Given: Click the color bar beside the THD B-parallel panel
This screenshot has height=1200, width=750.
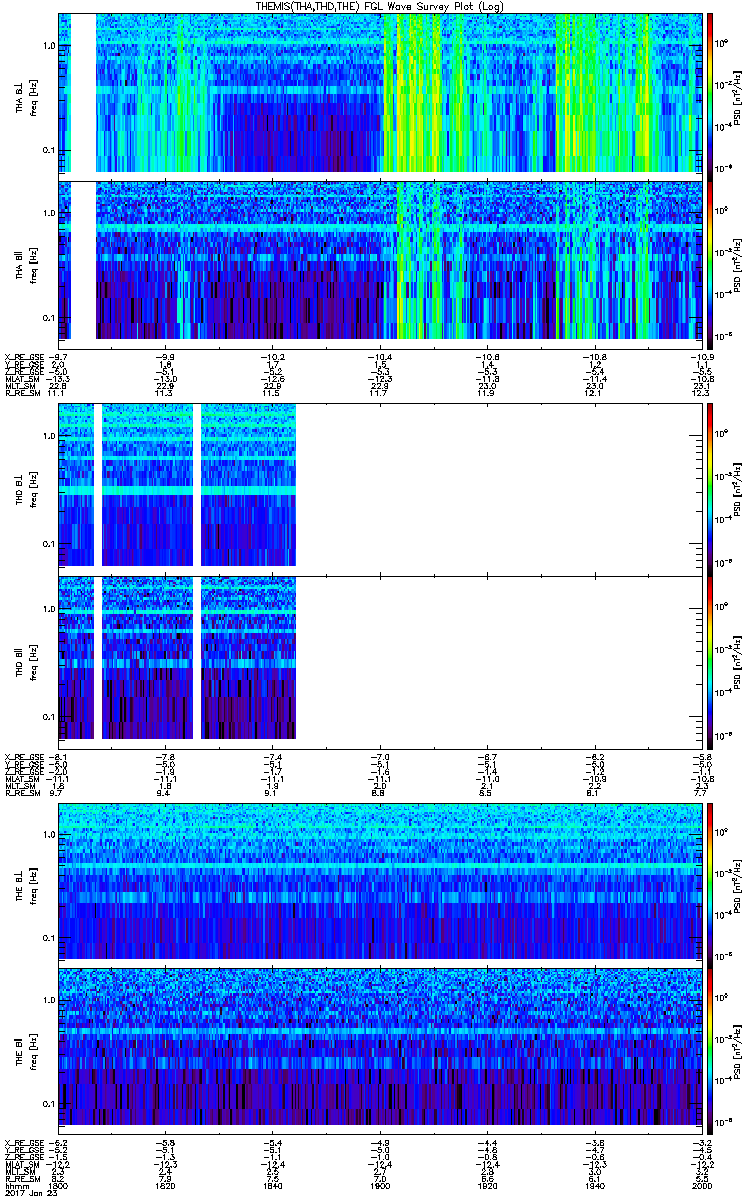Looking at the screenshot, I should (x=710, y=661).
